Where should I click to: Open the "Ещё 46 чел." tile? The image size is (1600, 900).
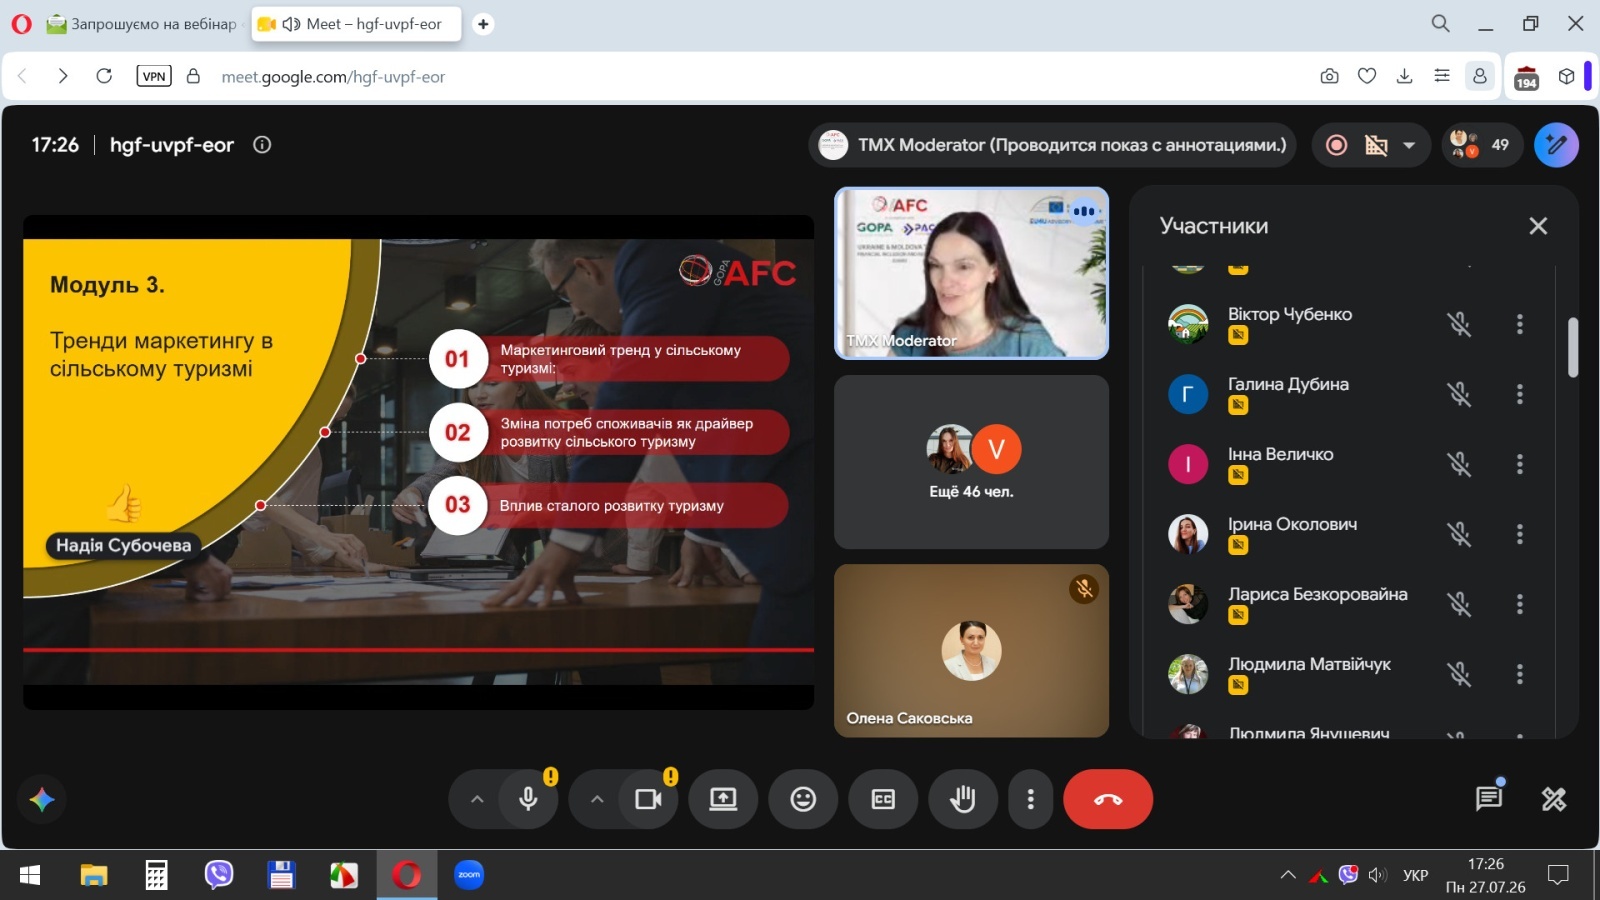point(971,462)
